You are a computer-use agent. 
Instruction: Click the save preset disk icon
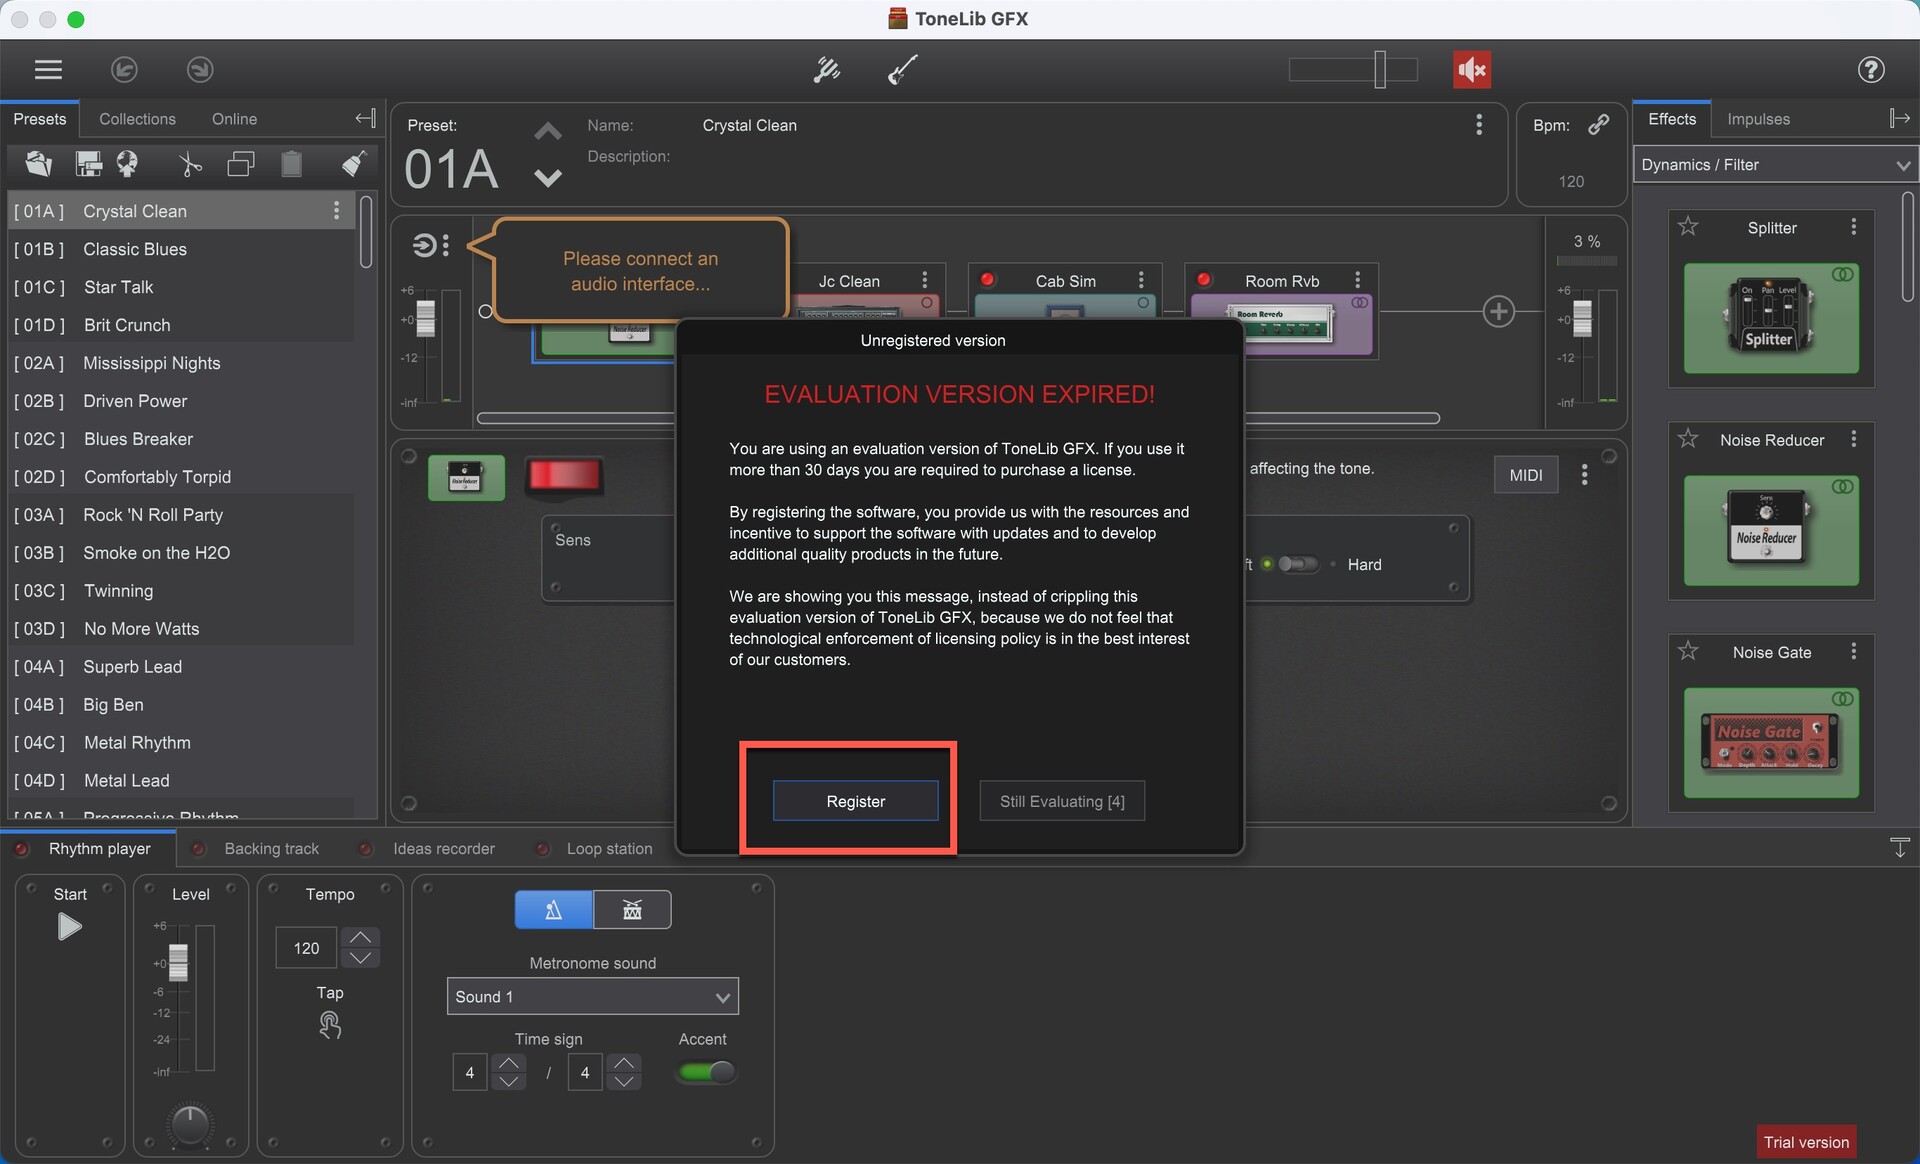[x=89, y=164]
